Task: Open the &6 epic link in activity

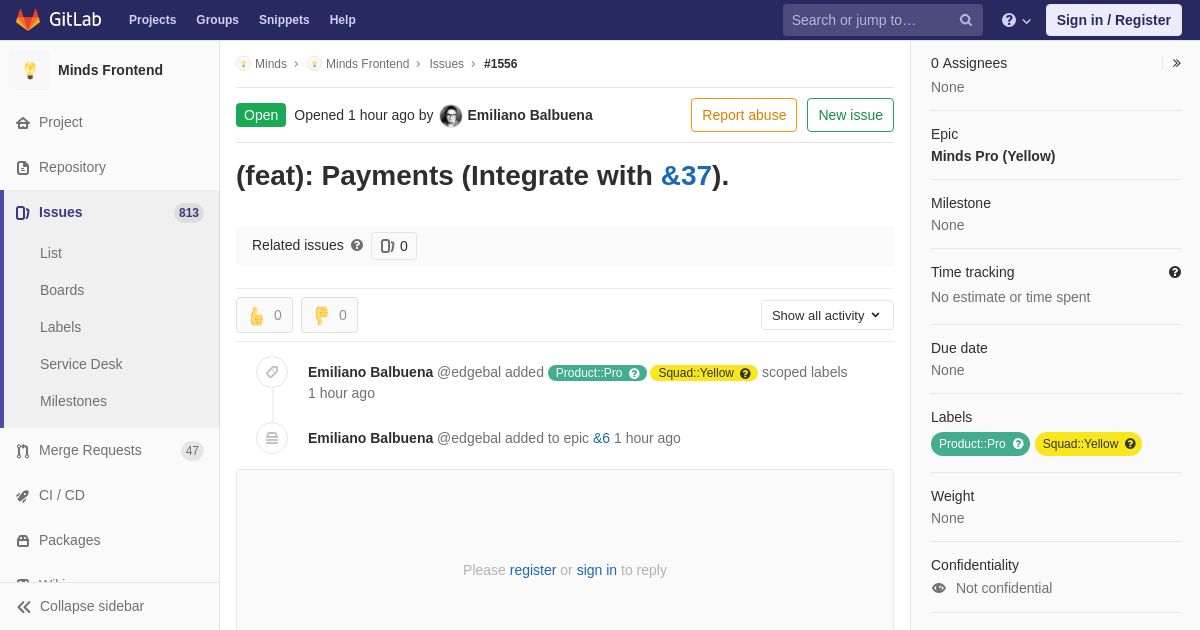Action: [601, 438]
